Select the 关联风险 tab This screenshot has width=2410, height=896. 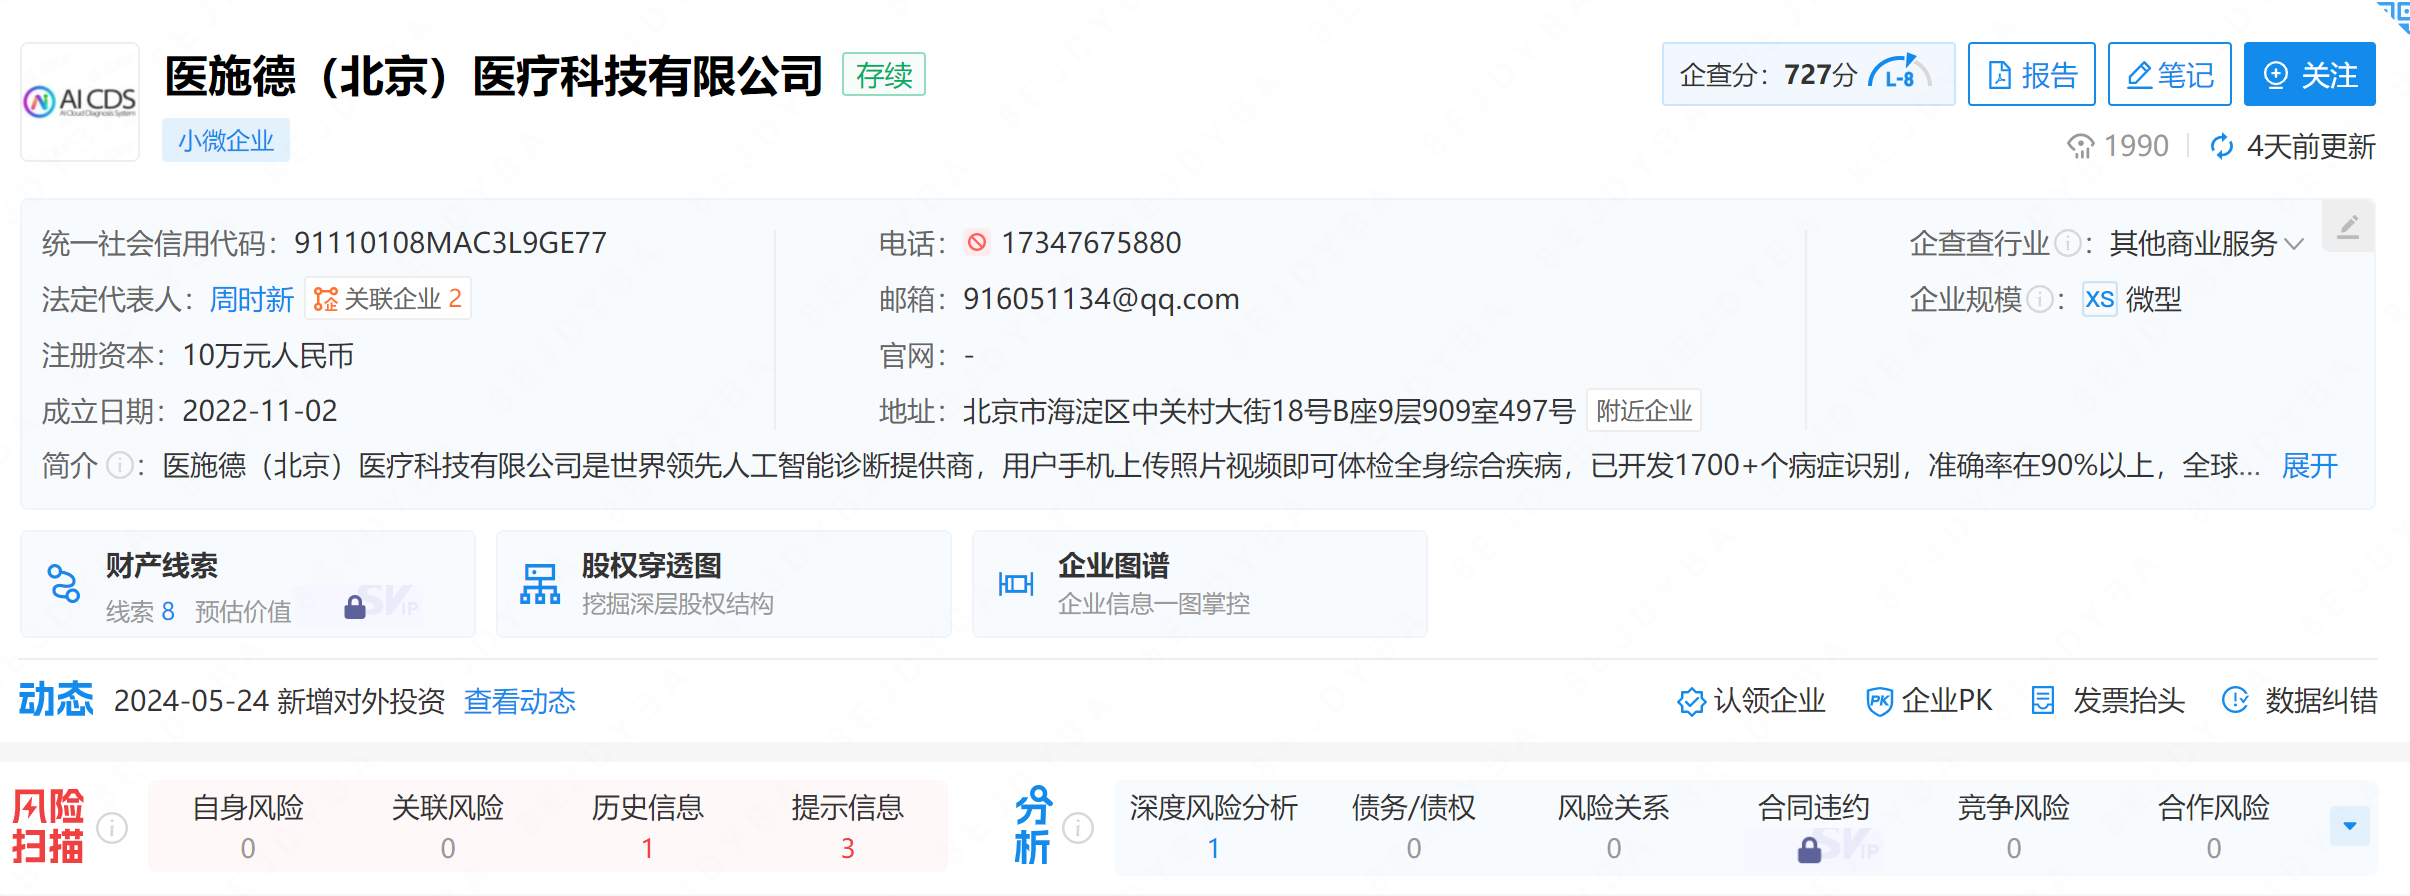448,827
